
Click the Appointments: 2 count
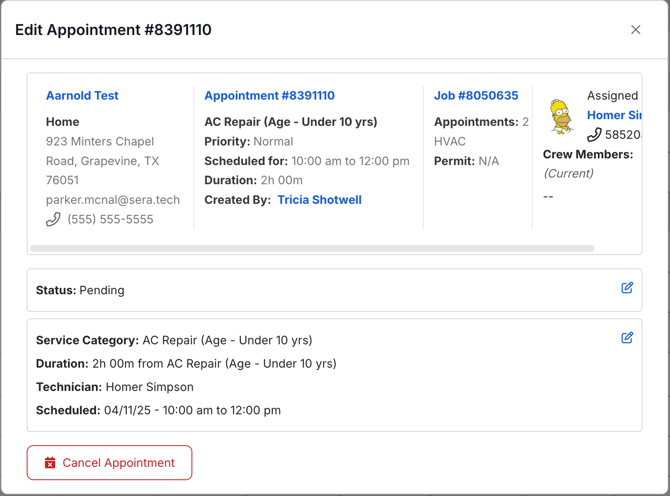tap(481, 122)
